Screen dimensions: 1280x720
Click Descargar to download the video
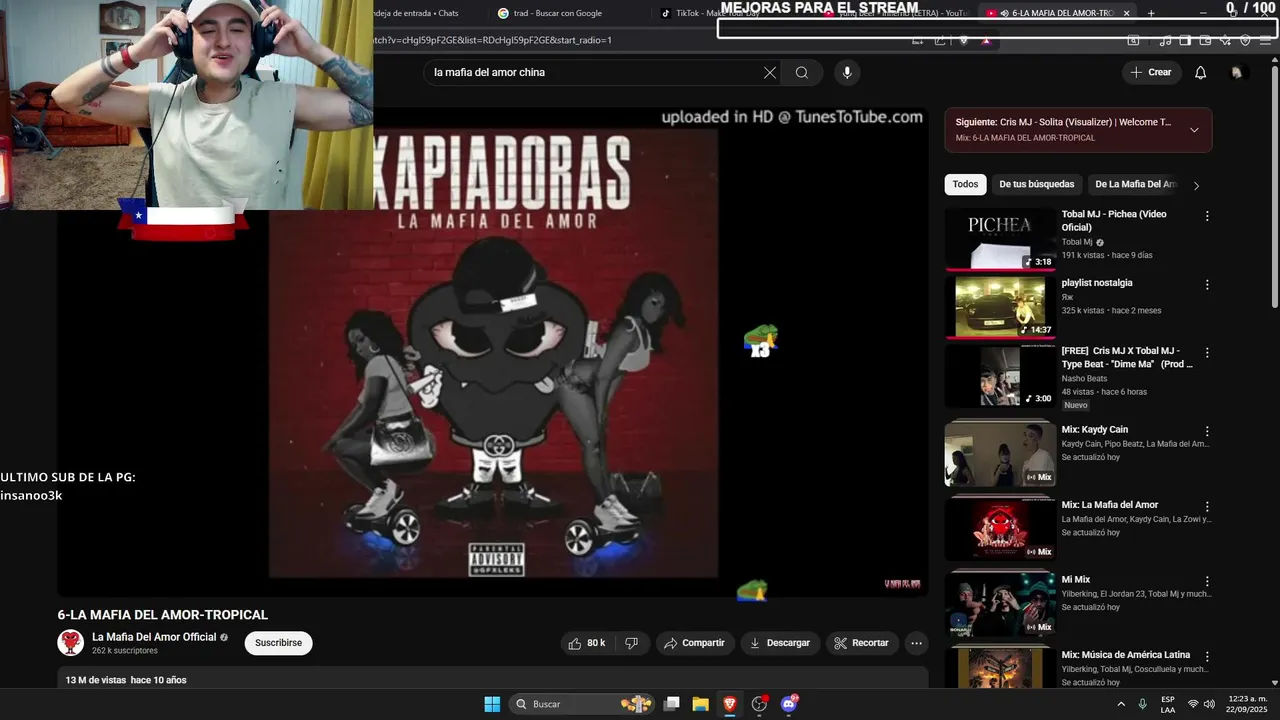tap(780, 643)
